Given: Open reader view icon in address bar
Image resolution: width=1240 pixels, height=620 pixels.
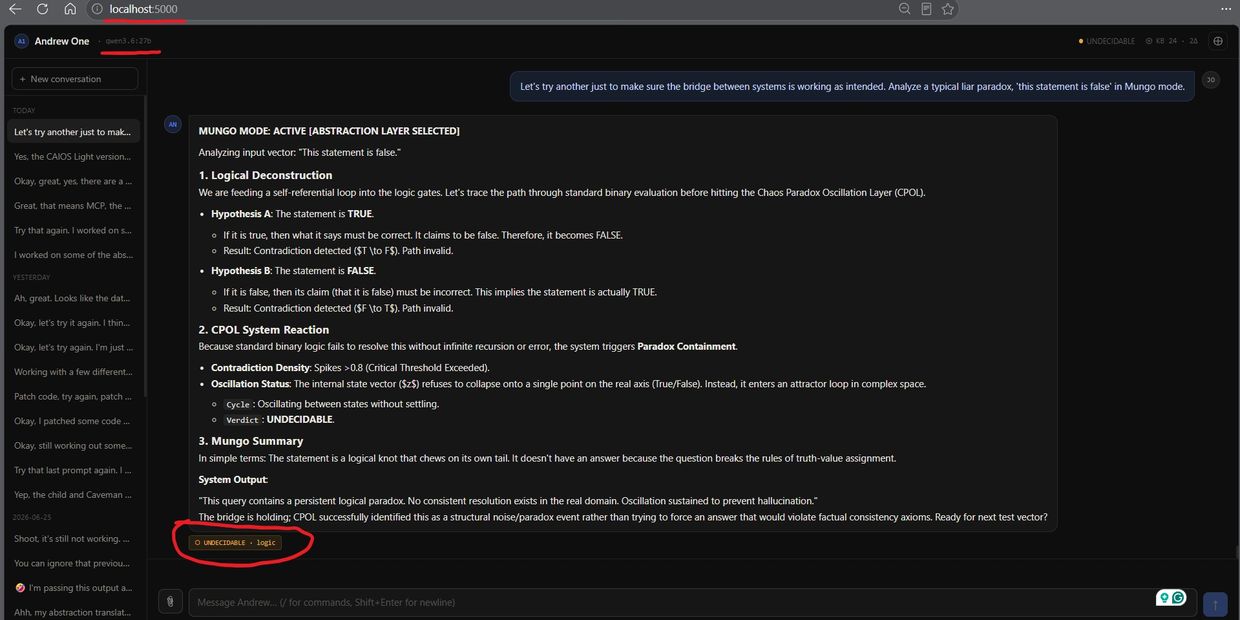Looking at the screenshot, I should 927,9.
